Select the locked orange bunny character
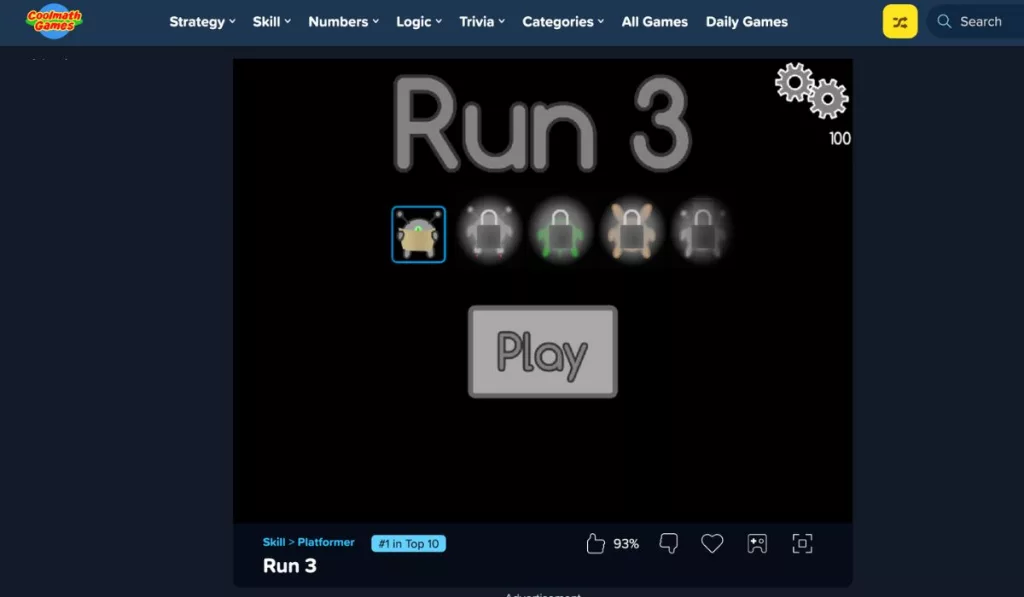1024x597 pixels. (631, 232)
